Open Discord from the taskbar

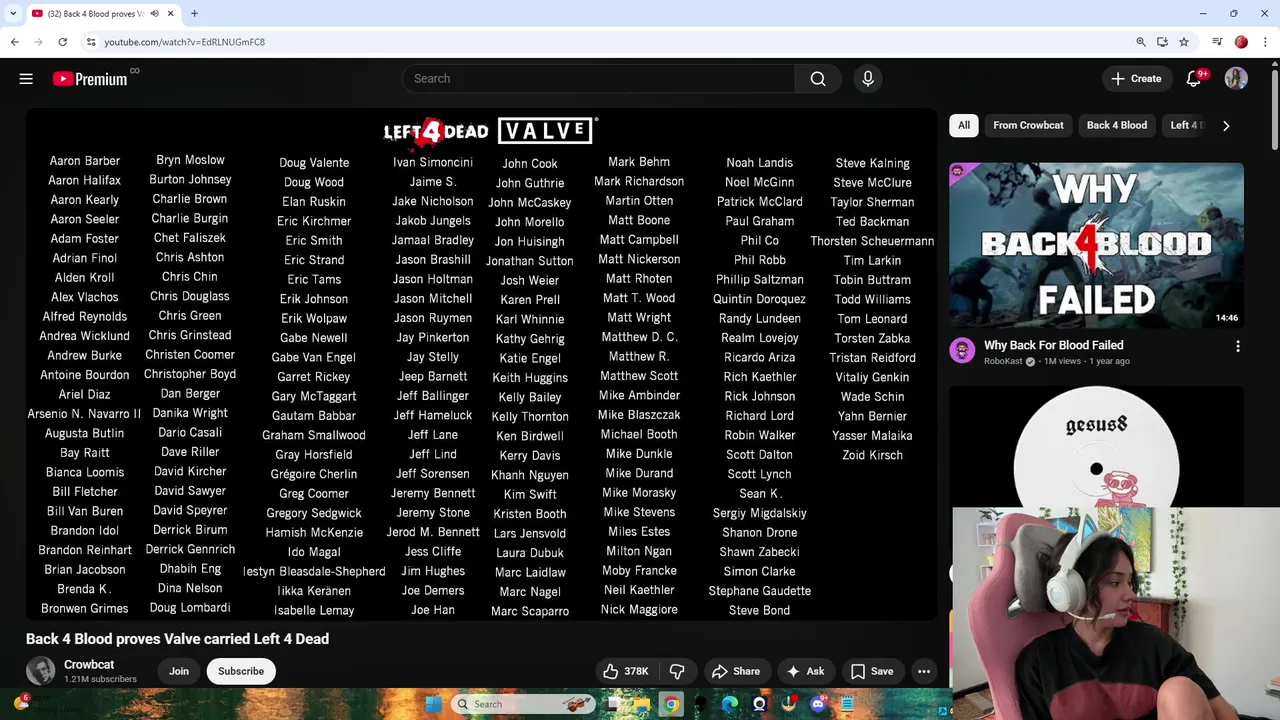coord(819,704)
